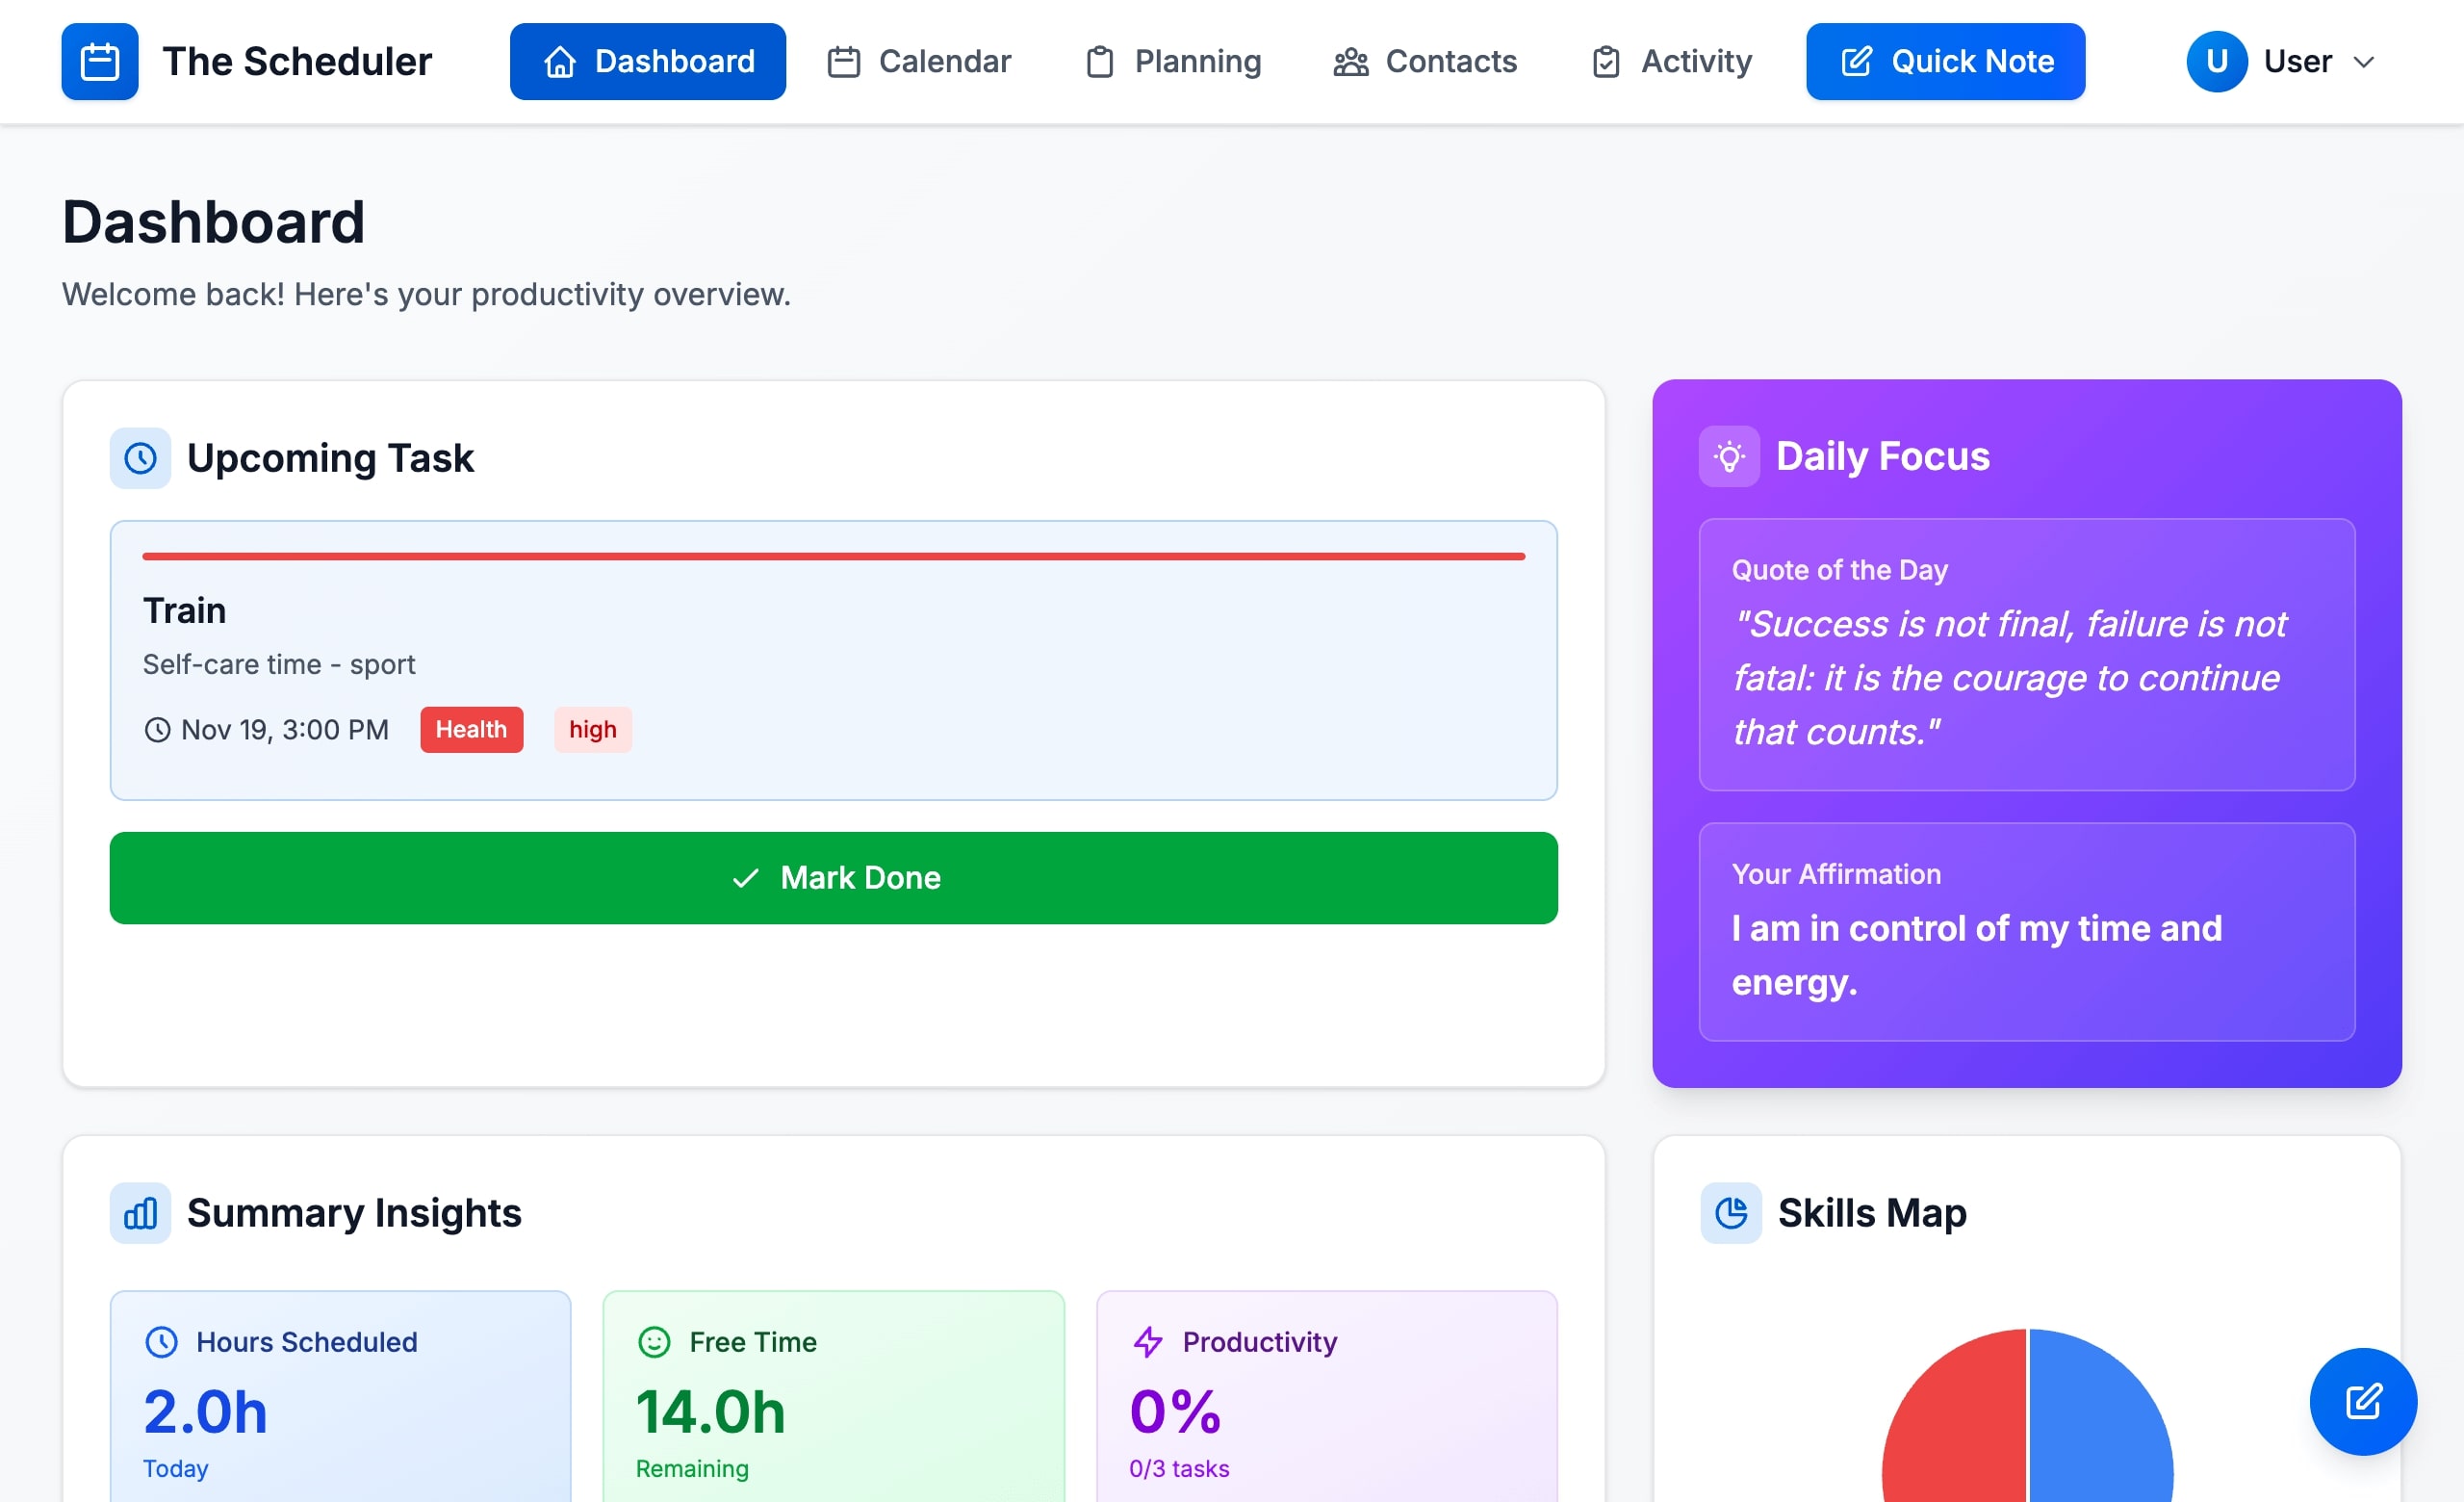Click the Hours Scheduled clock icon

161,1342
